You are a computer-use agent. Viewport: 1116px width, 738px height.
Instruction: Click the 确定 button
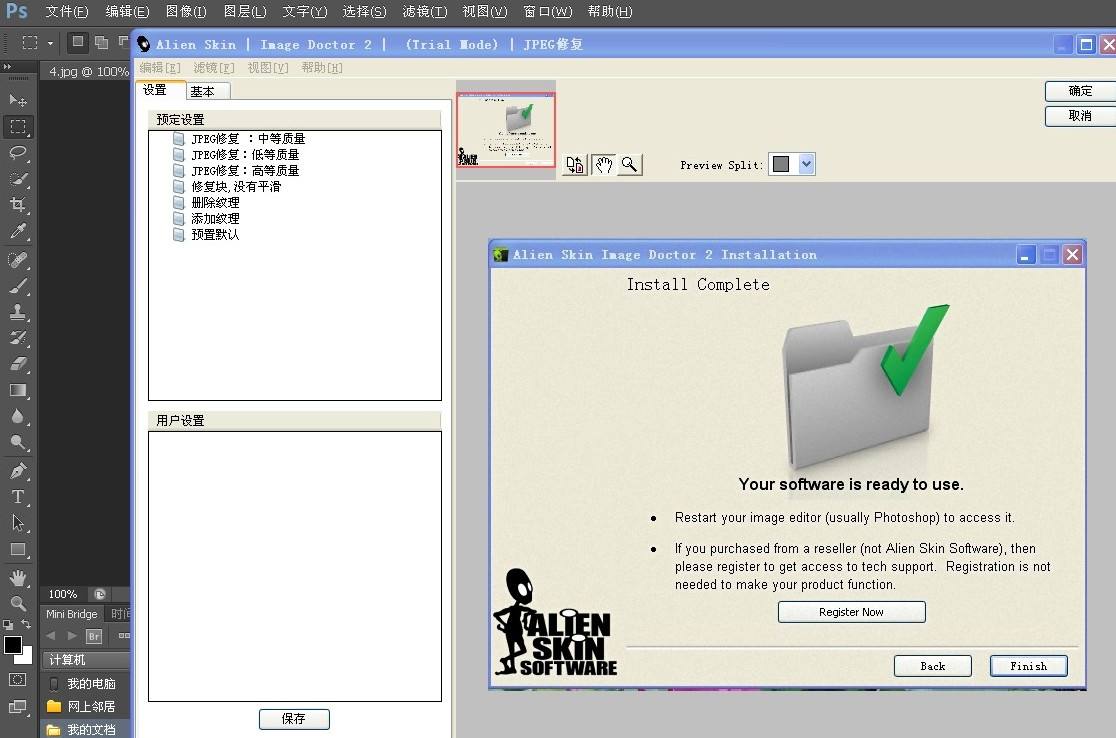click(1080, 91)
